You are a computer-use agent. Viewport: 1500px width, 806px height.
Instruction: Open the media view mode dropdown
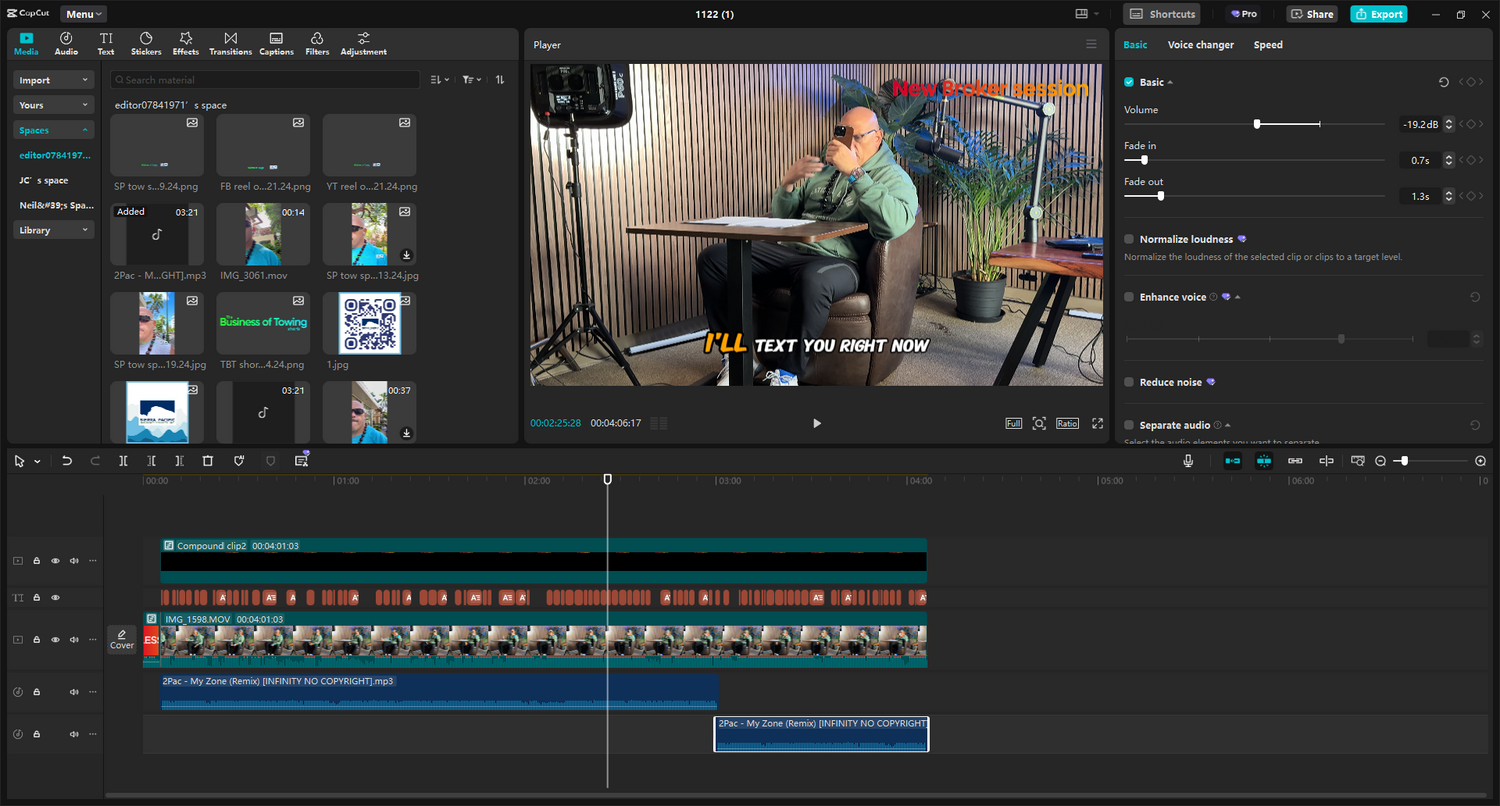(439, 80)
